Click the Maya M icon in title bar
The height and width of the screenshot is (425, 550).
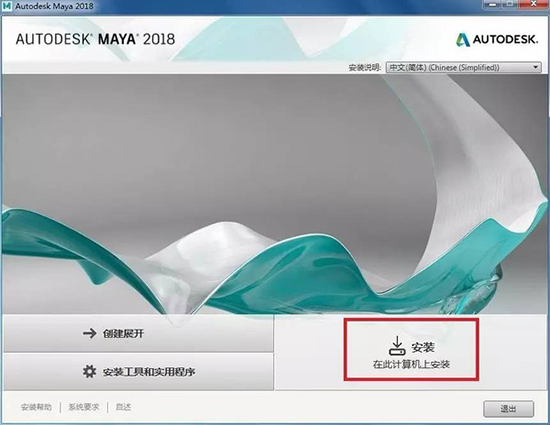pos(7,6)
